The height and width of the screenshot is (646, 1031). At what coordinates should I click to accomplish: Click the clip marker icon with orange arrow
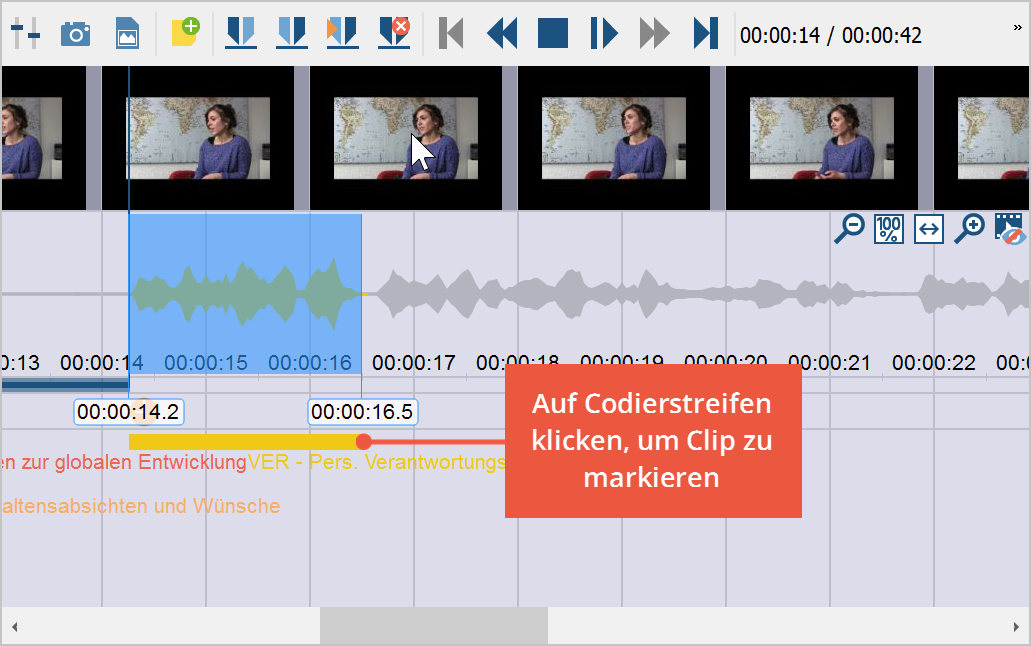point(342,33)
